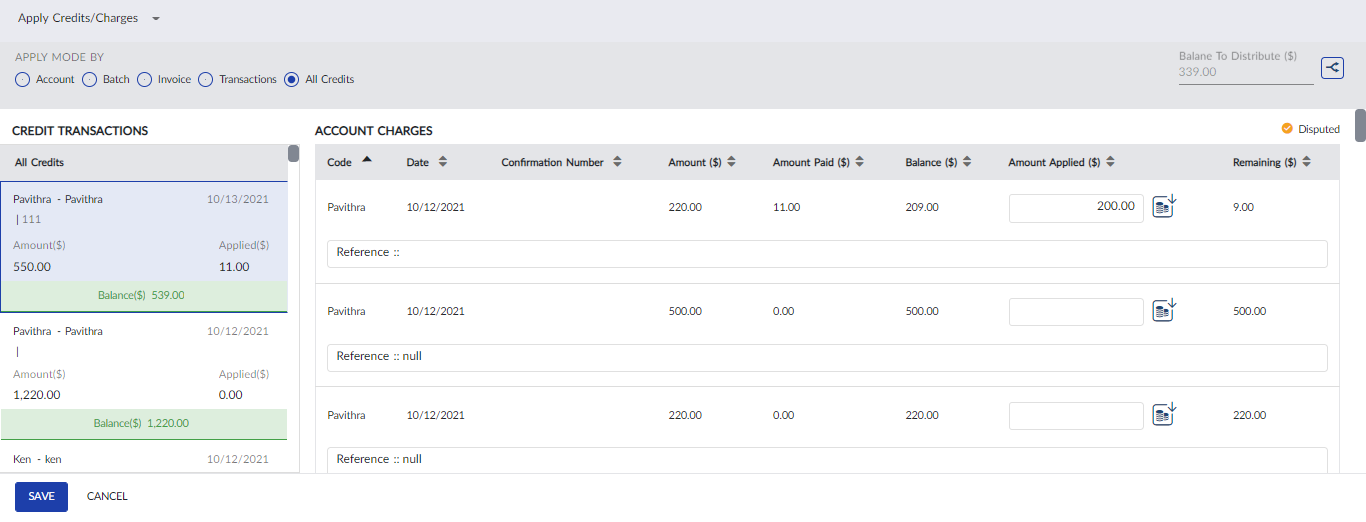Click auto-apply icon for the 209.00 balance row
1366x522 pixels.
pos(1164,207)
